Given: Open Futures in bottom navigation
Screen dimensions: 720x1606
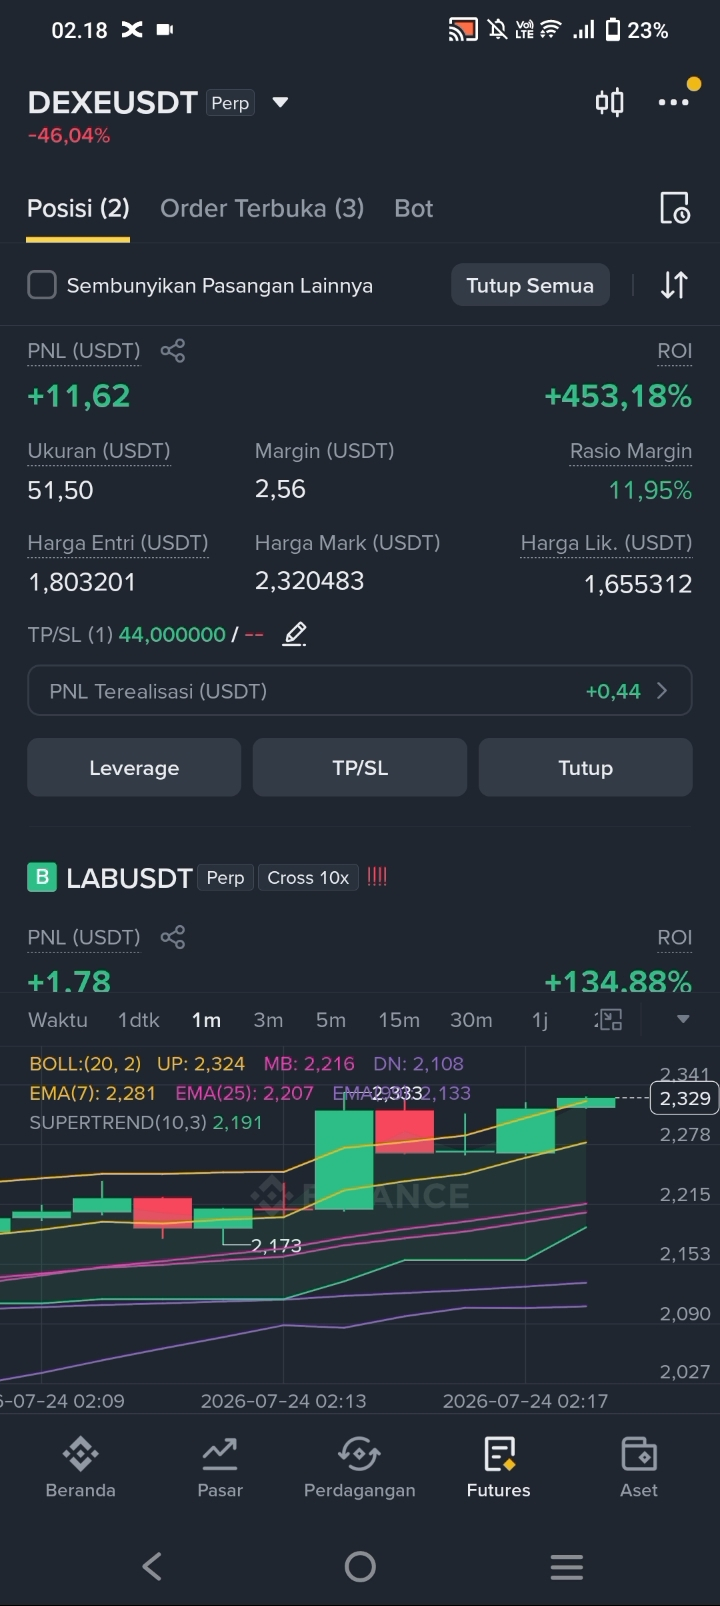Looking at the screenshot, I should coord(498,1467).
